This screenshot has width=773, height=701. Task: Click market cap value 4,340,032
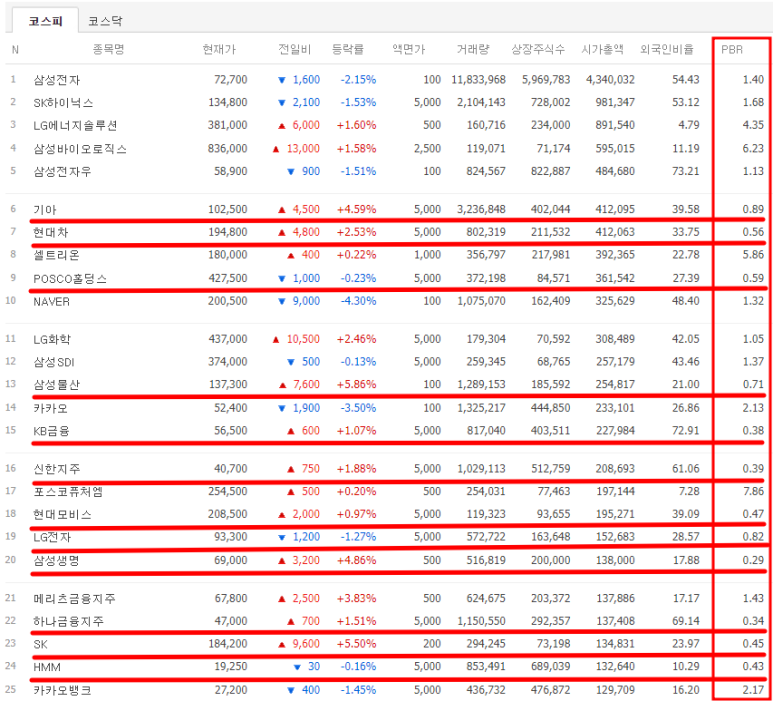point(610,79)
